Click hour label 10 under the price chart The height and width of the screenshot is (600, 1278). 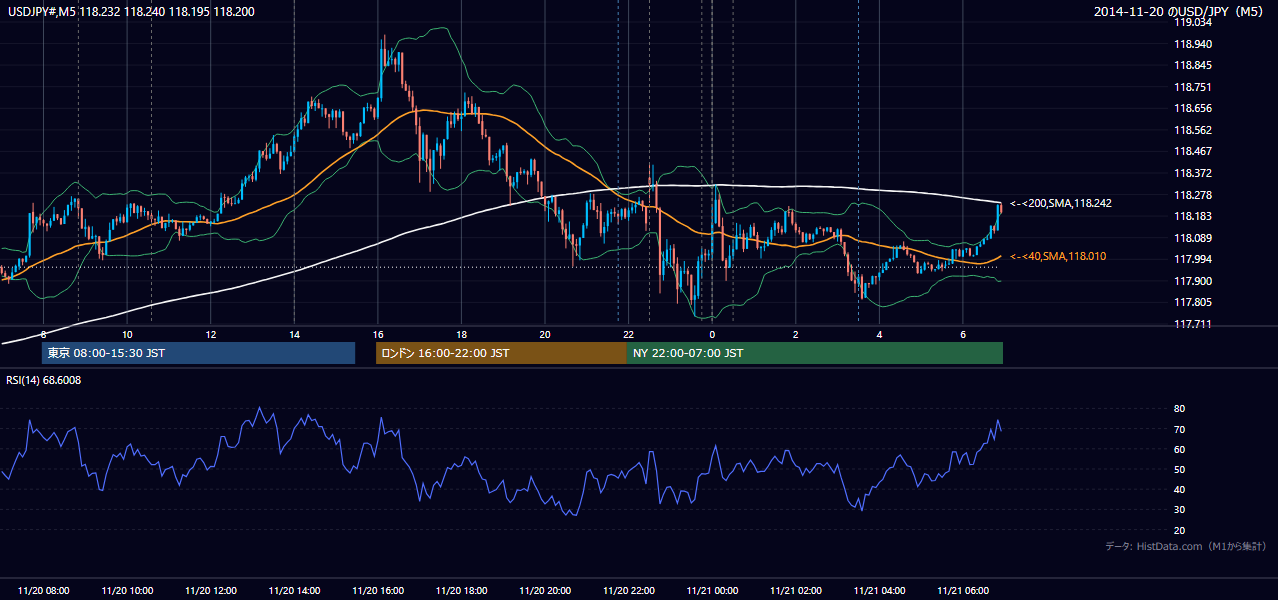(127, 334)
